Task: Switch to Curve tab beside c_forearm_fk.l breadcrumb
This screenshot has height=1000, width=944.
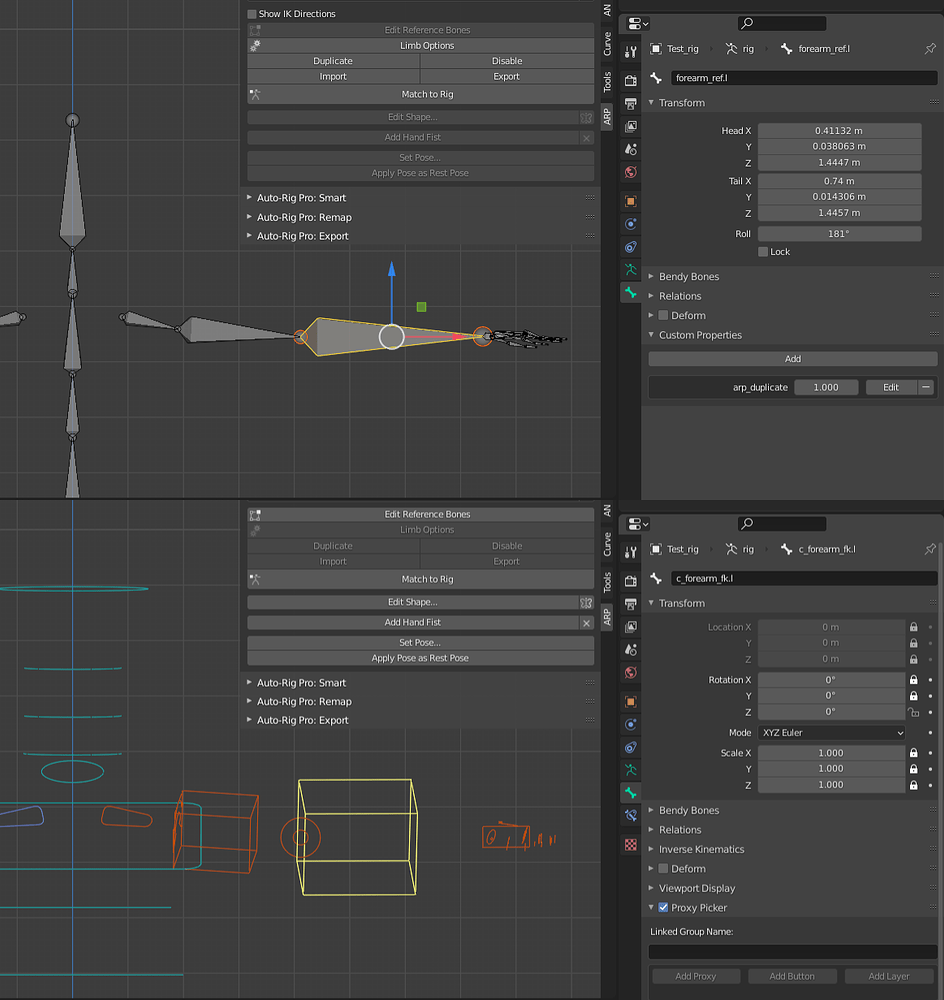Action: coord(607,544)
